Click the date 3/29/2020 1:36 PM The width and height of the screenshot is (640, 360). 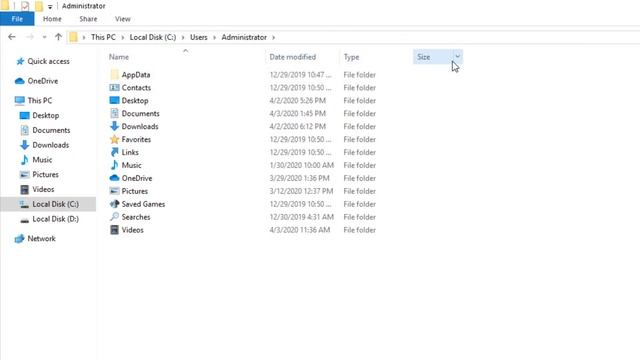point(299,178)
